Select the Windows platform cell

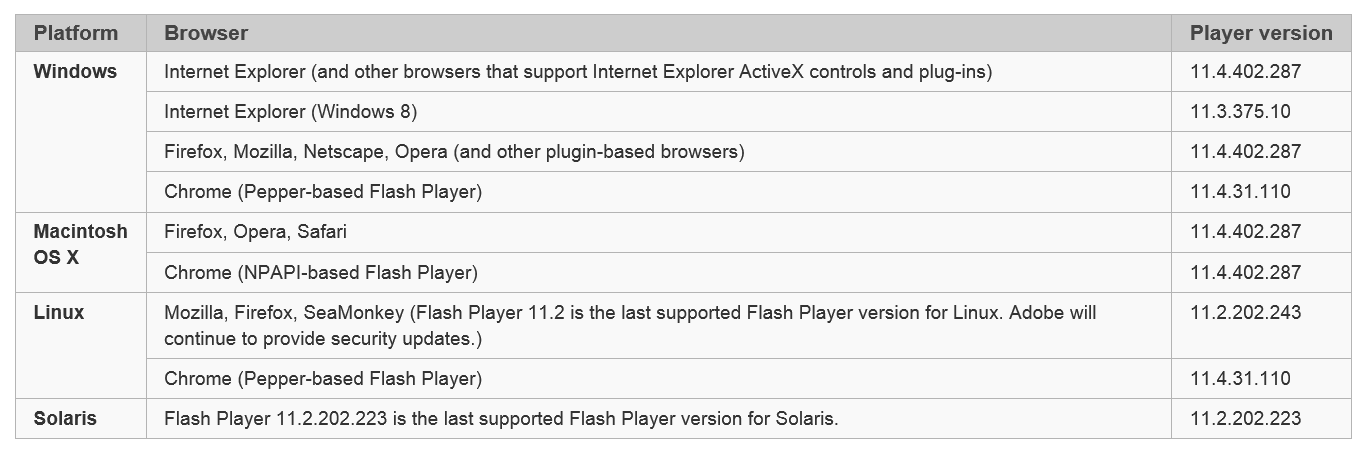tap(75, 72)
